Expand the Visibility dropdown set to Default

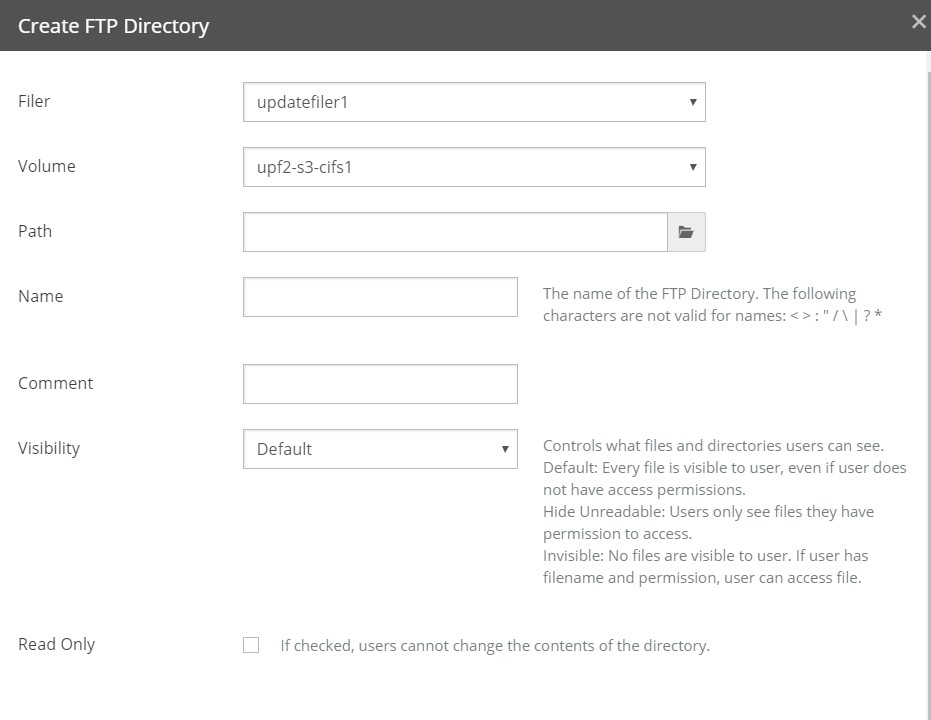point(381,449)
